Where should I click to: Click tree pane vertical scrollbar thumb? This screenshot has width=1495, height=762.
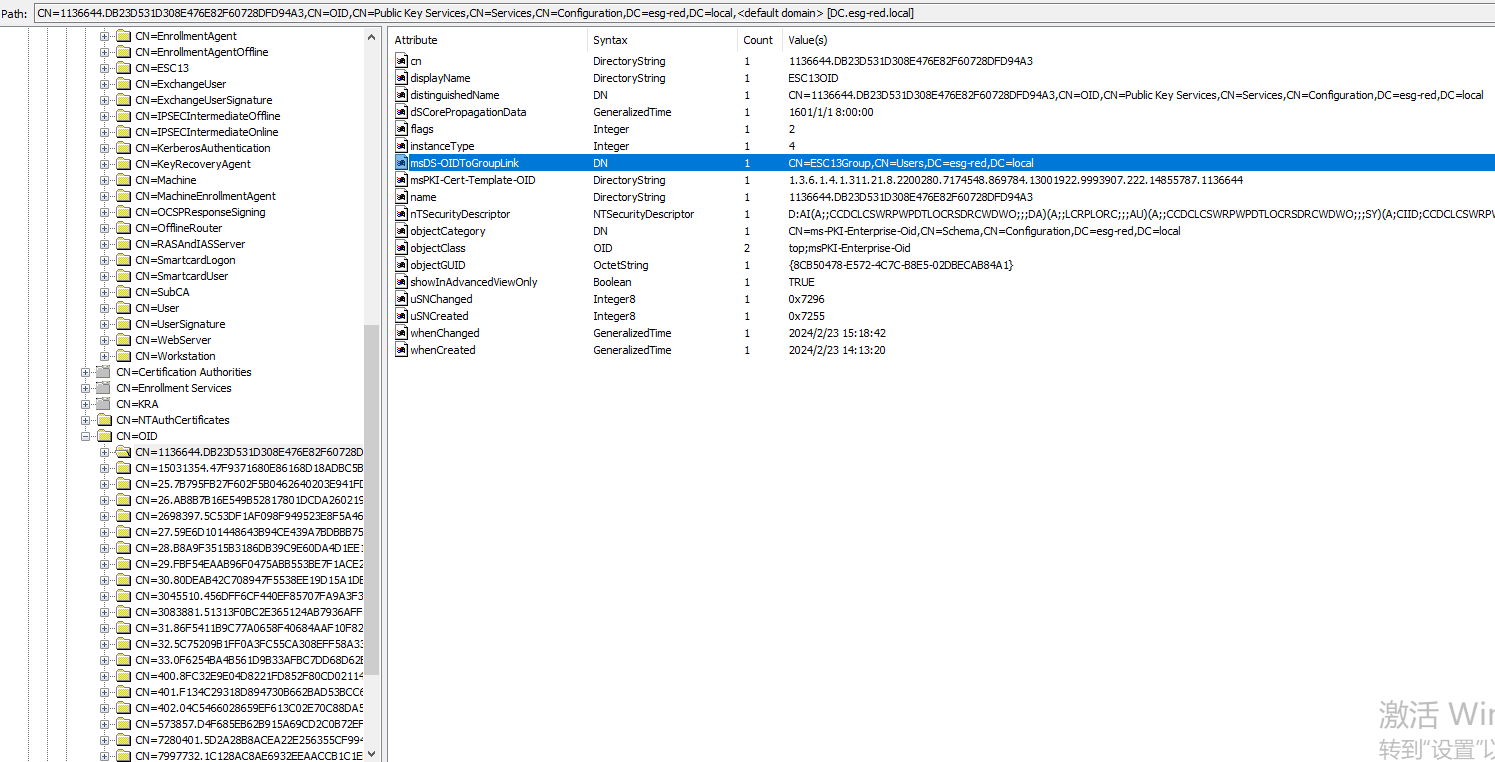coord(372,498)
